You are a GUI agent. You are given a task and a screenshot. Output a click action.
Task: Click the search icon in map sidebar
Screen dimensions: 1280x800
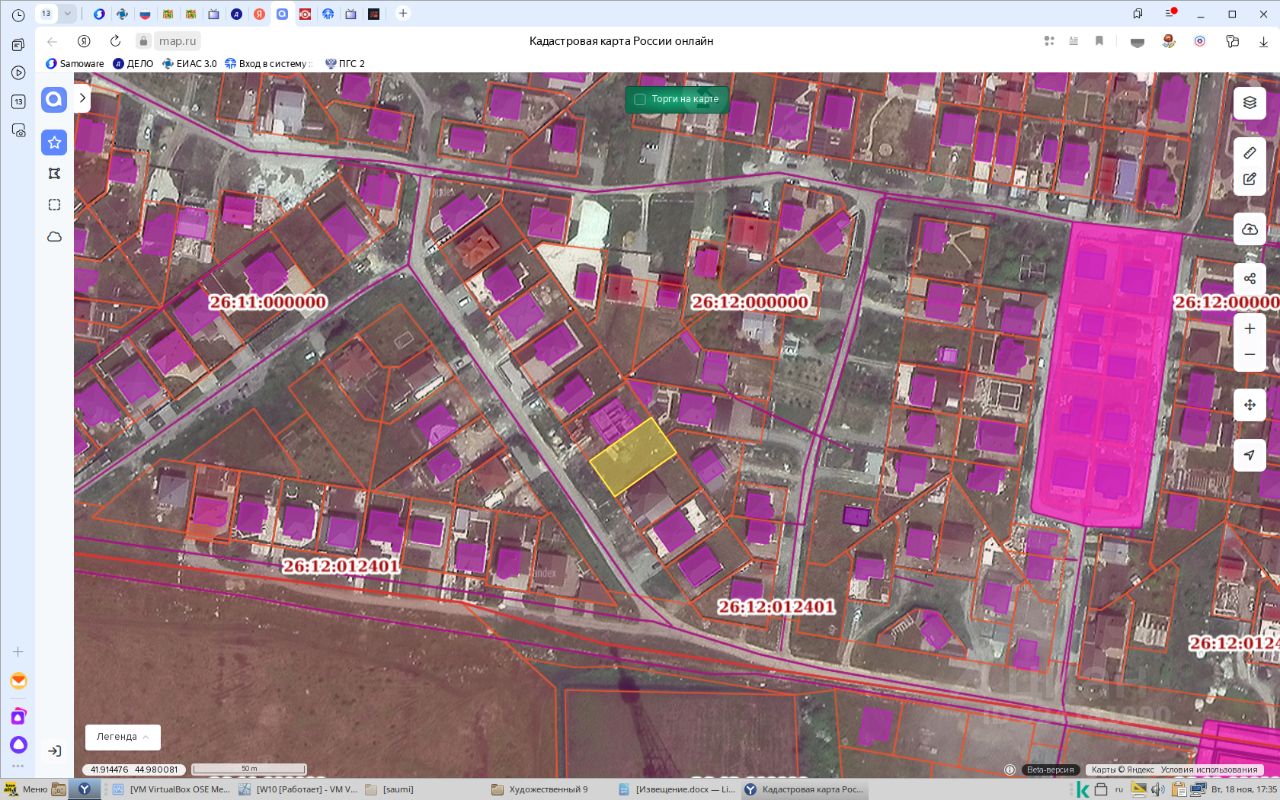click(54, 99)
